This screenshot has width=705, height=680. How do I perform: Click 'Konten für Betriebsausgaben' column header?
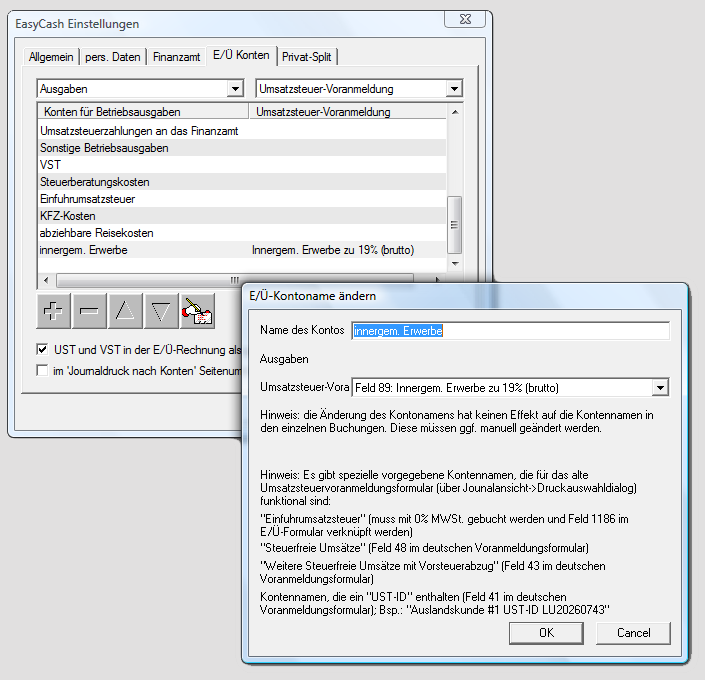tap(143, 112)
